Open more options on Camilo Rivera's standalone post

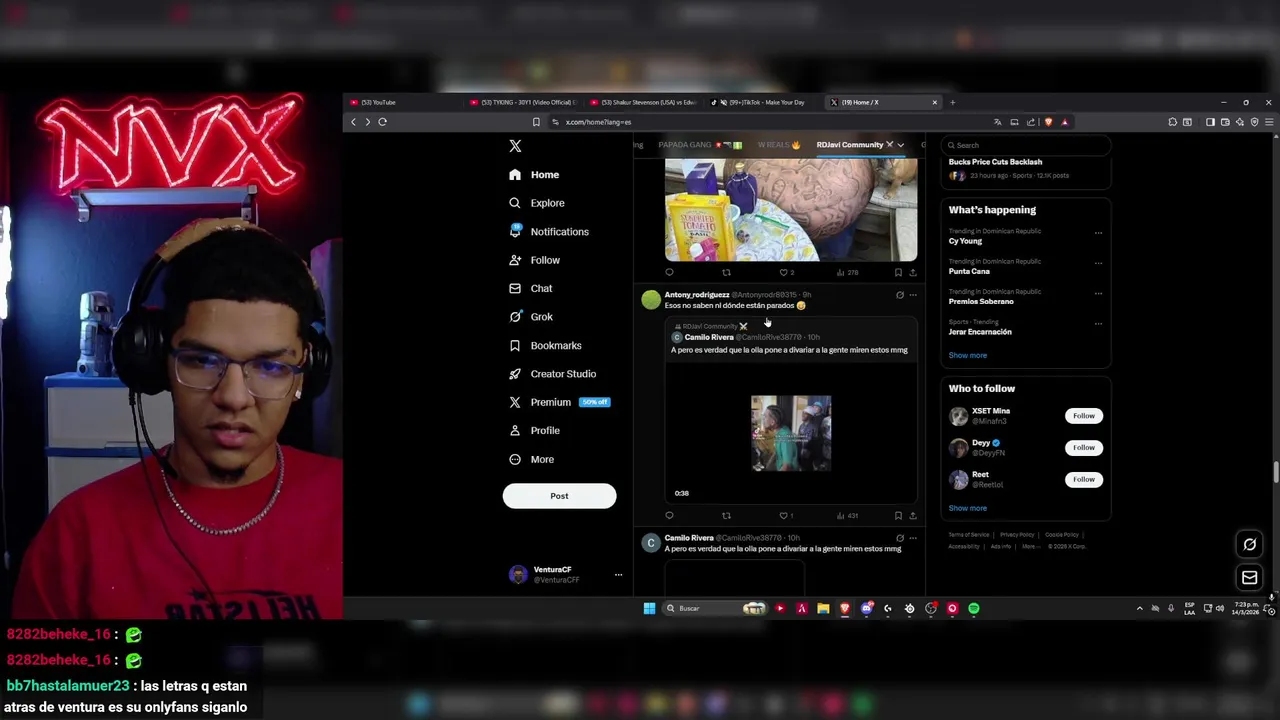point(912,538)
